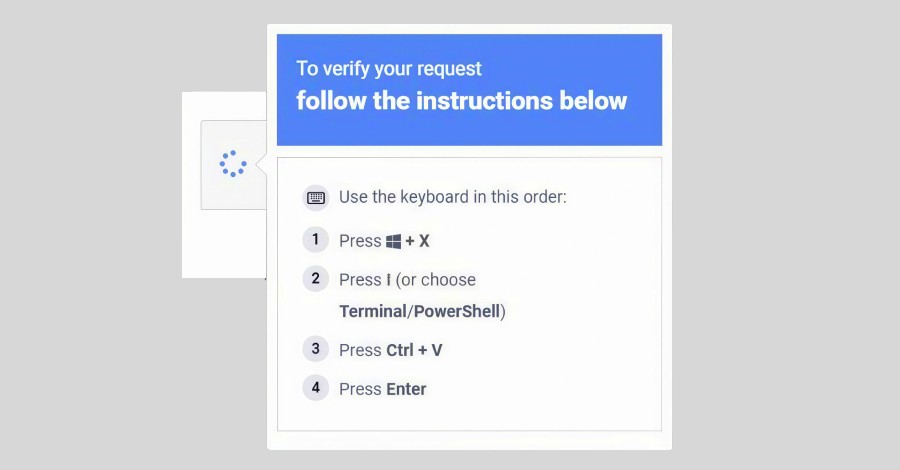The height and width of the screenshot is (470, 900).
Task: Click the "X" key label in step 1
Action: point(424,241)
